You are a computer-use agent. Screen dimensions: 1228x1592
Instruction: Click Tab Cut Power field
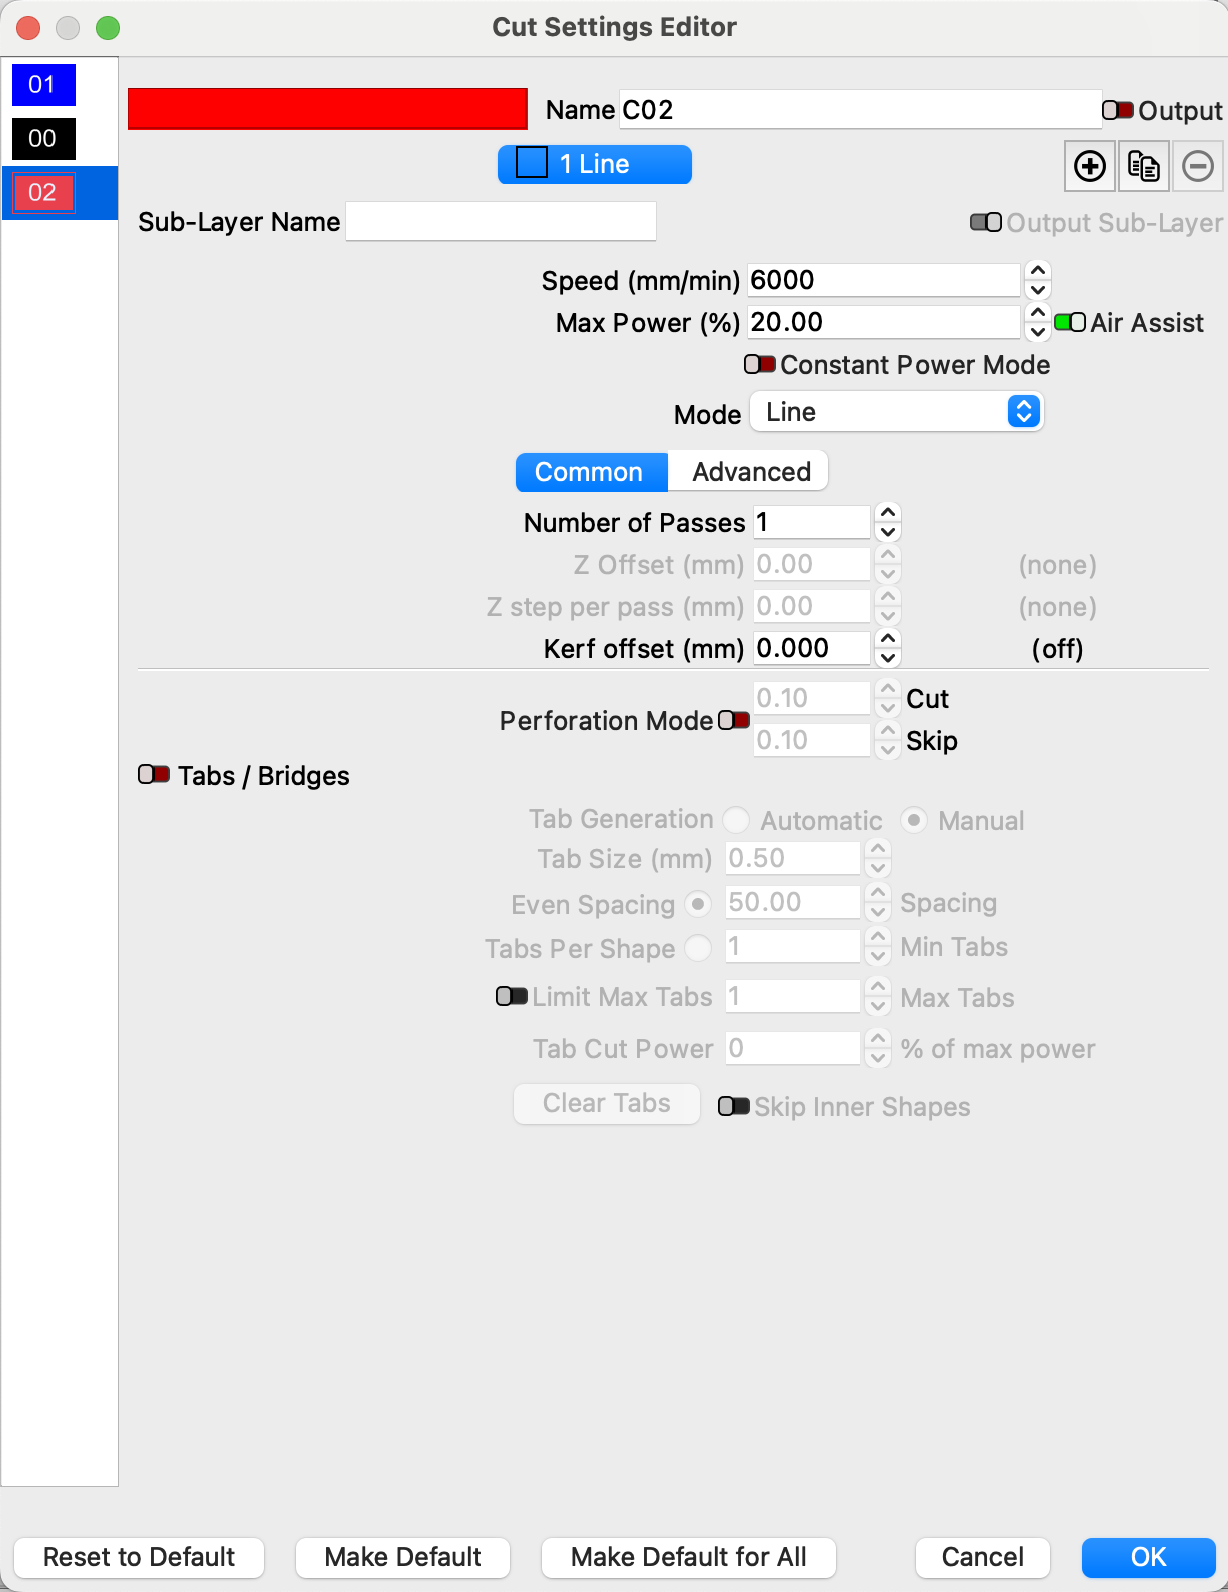(793, 1048)
